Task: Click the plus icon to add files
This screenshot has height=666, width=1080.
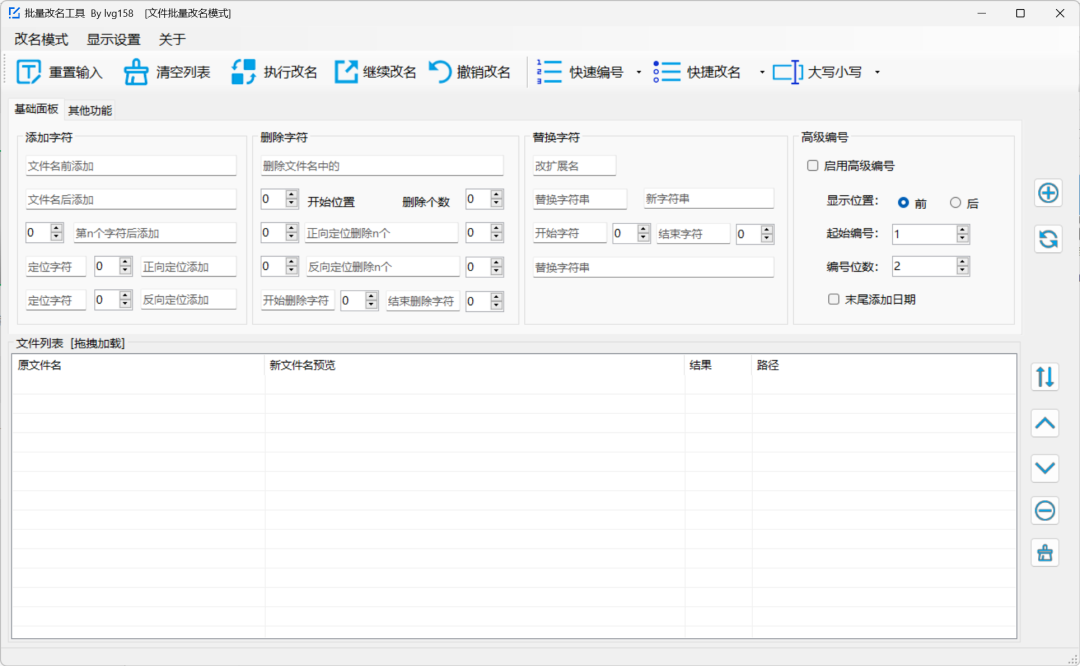Action: pos(1047,194)
